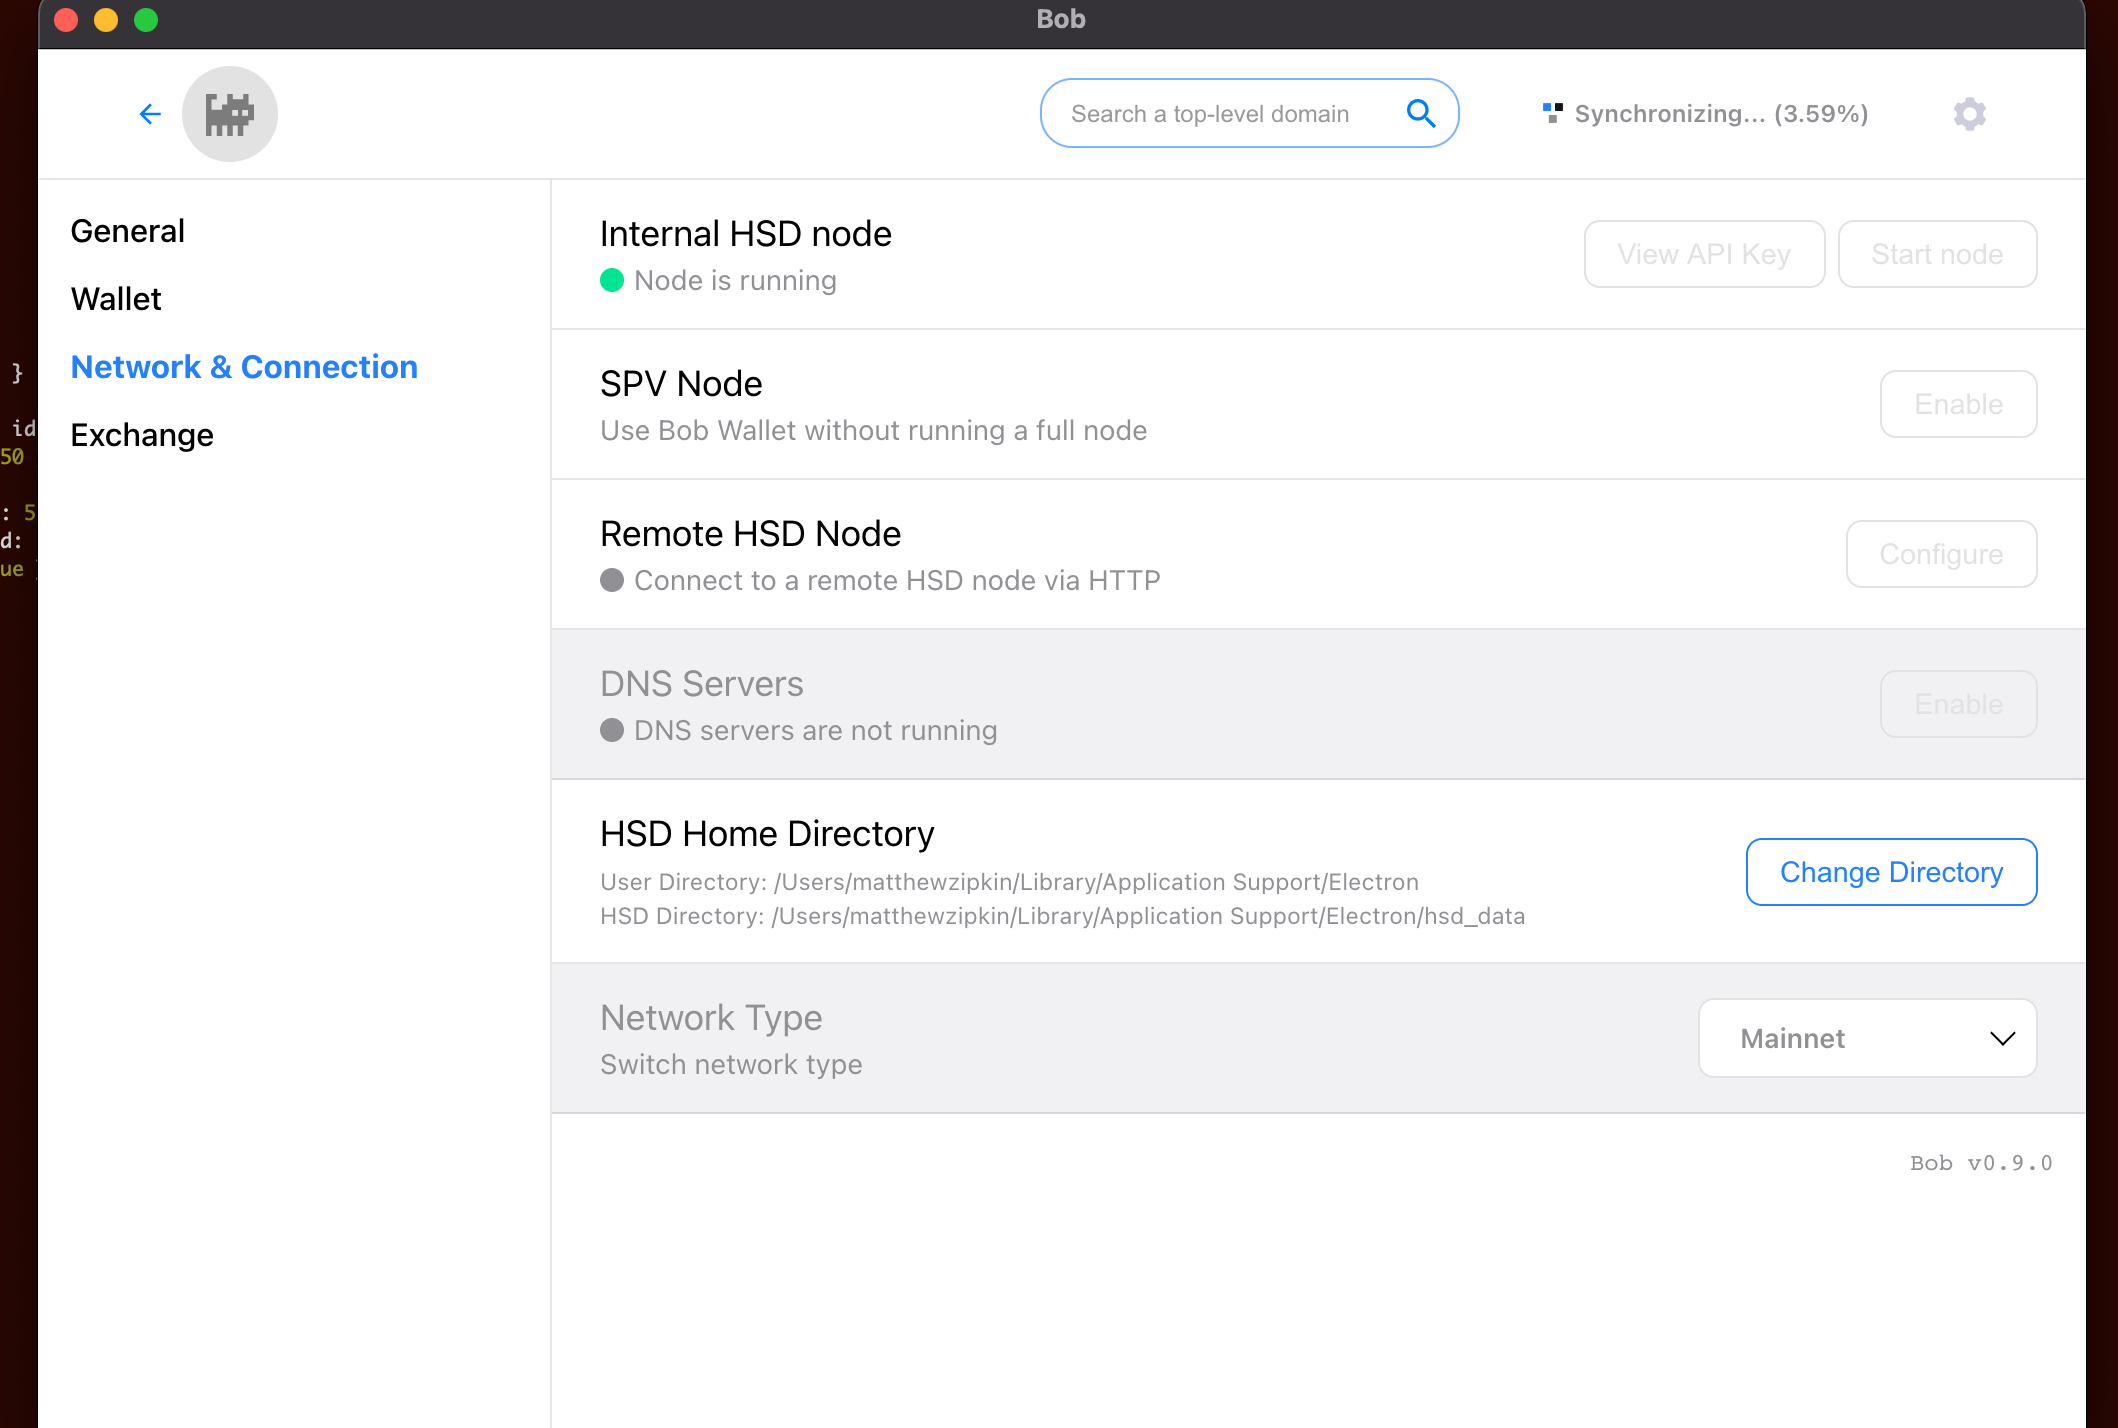Click the View API Key button
2118x1428 pixels.
point(1704,254)
